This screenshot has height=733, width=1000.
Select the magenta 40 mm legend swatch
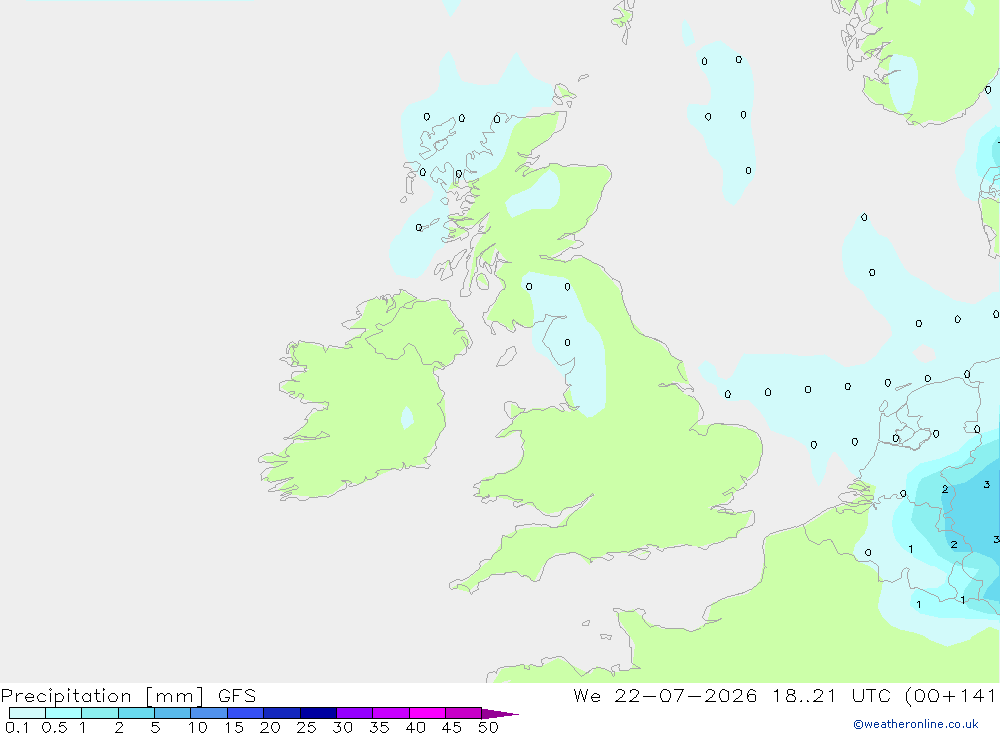pos(427,713)
